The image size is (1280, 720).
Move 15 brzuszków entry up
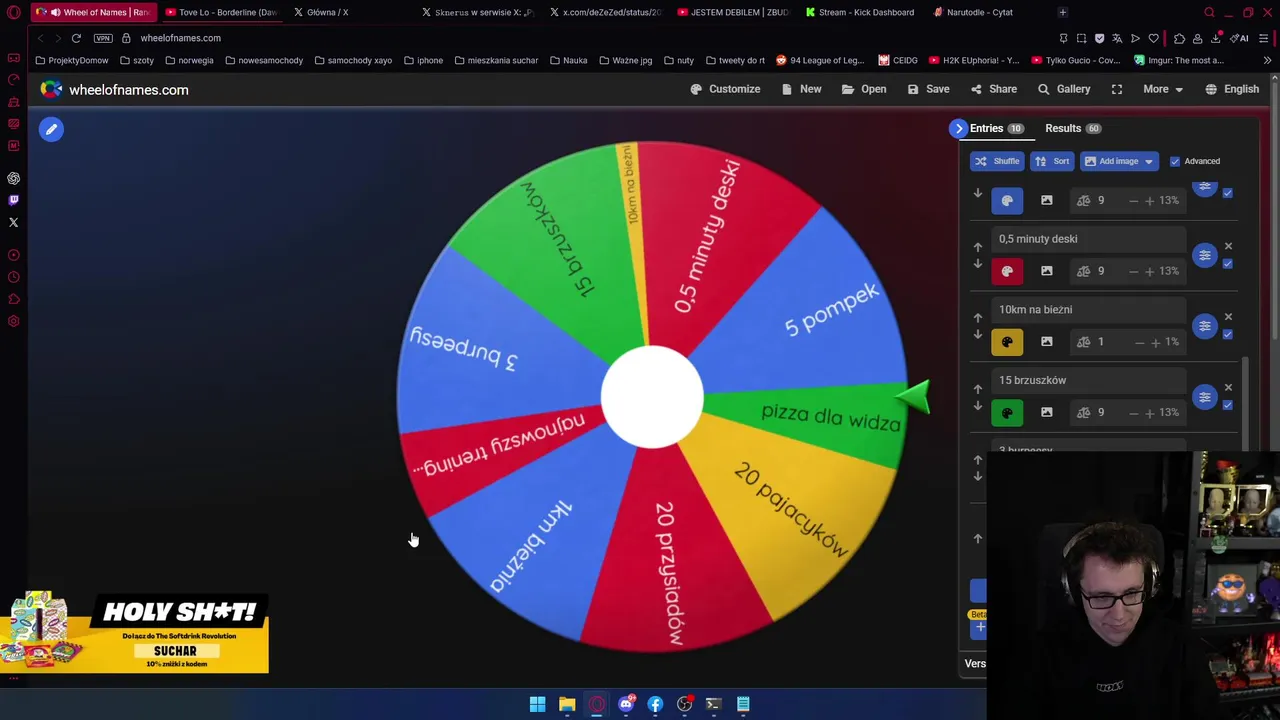click(x=978, y=388)
